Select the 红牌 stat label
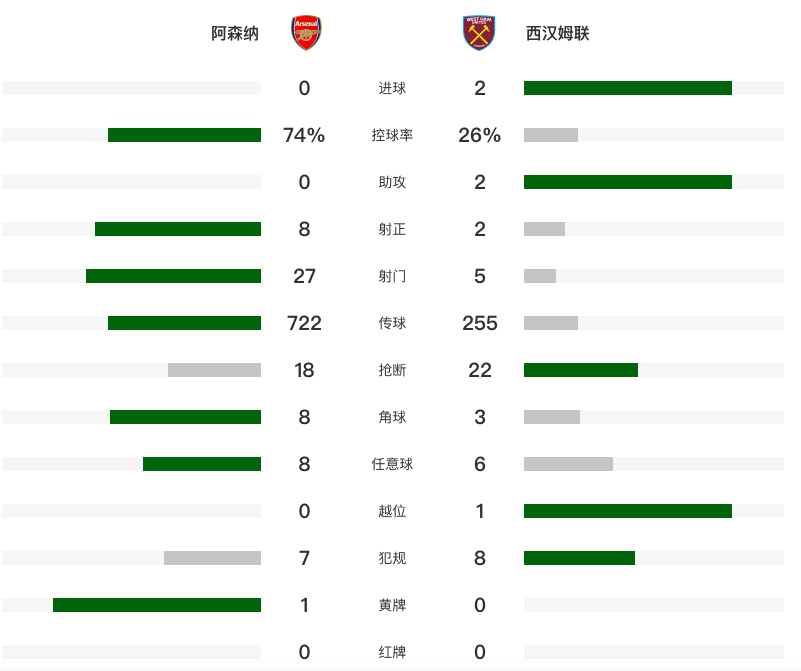The width and height of the screenshot is (801, 671). point(392,652)
